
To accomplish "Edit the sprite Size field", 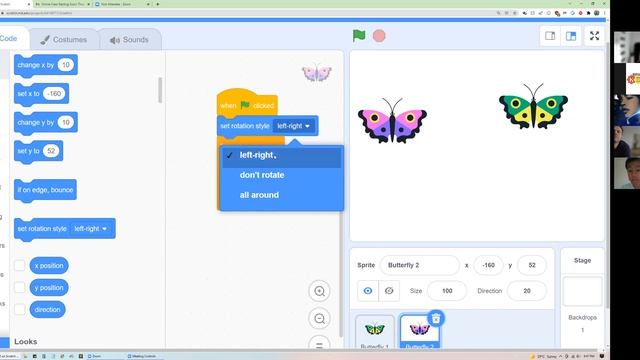I will pos(447,291).
